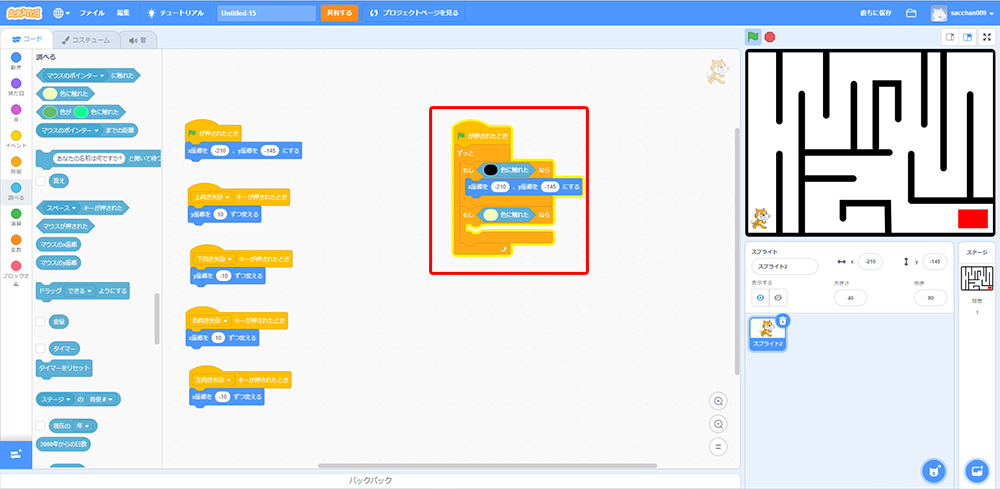This screenshot has width=1000, height=489.
Task: Click the choose a backdrop button
Action: coord(976,470)
